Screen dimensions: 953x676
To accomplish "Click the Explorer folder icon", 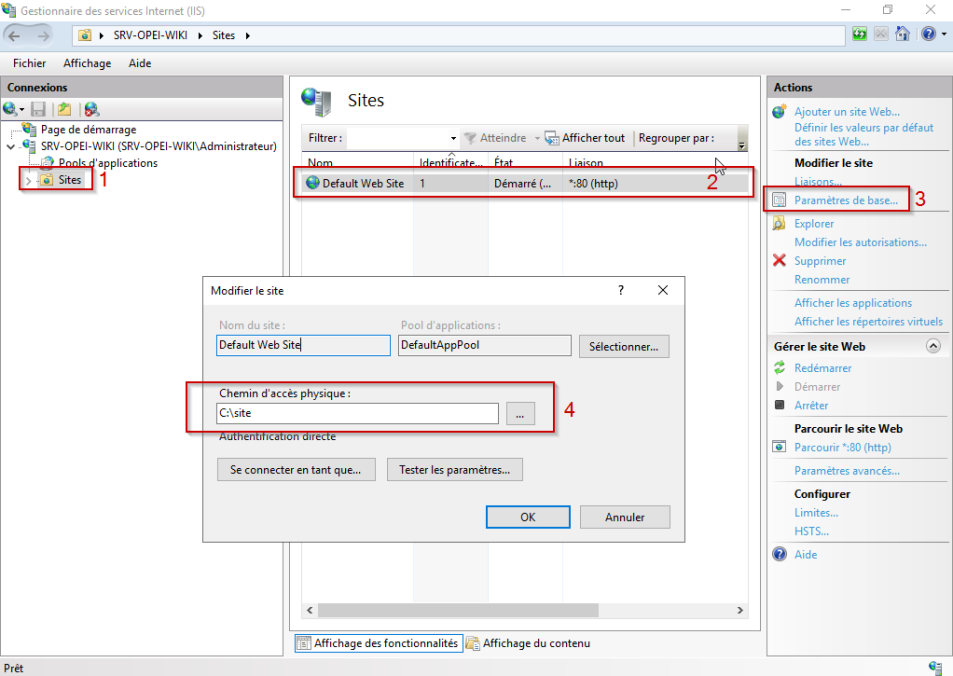I will pos(779,223).
